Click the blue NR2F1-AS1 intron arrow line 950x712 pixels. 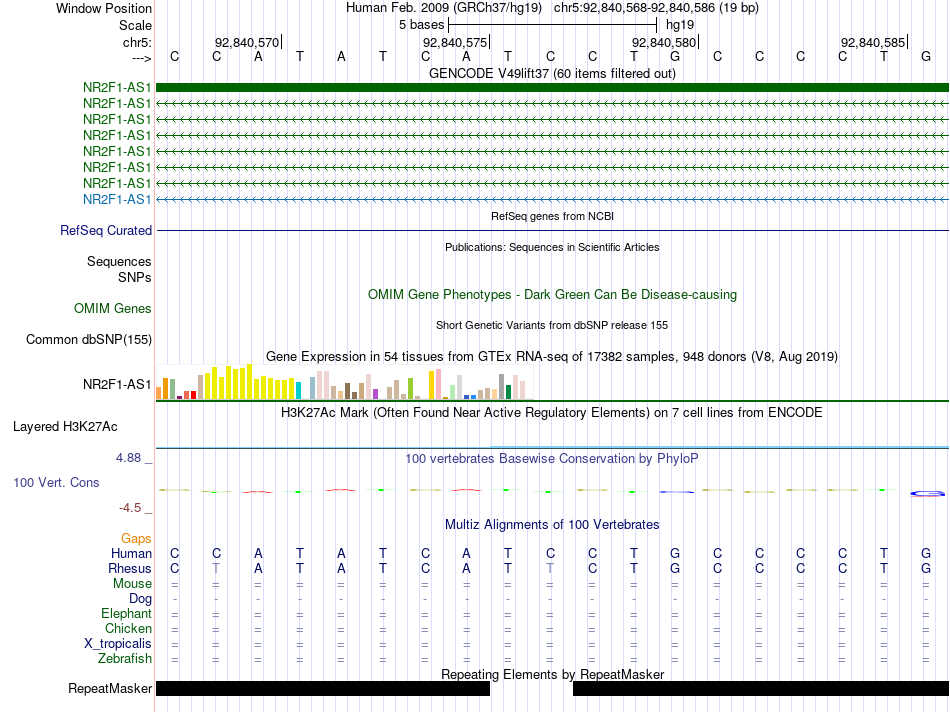click(x=552, y=199)
